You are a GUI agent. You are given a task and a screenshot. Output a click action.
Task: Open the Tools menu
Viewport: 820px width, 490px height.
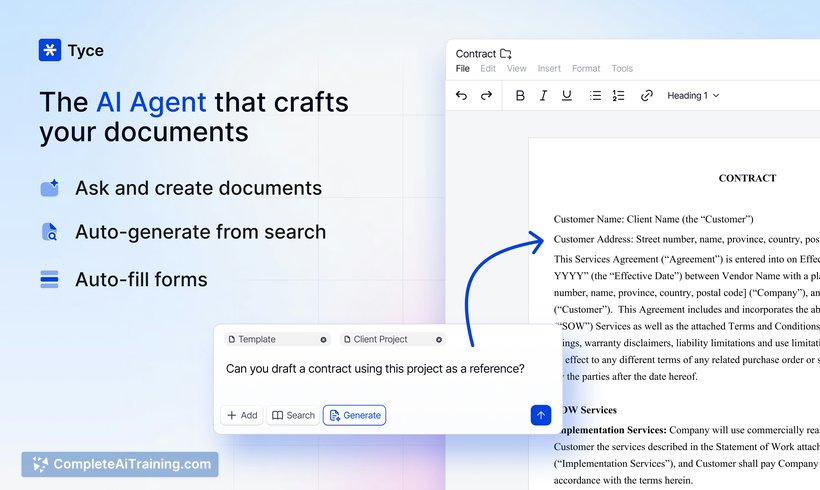[622, 69]
